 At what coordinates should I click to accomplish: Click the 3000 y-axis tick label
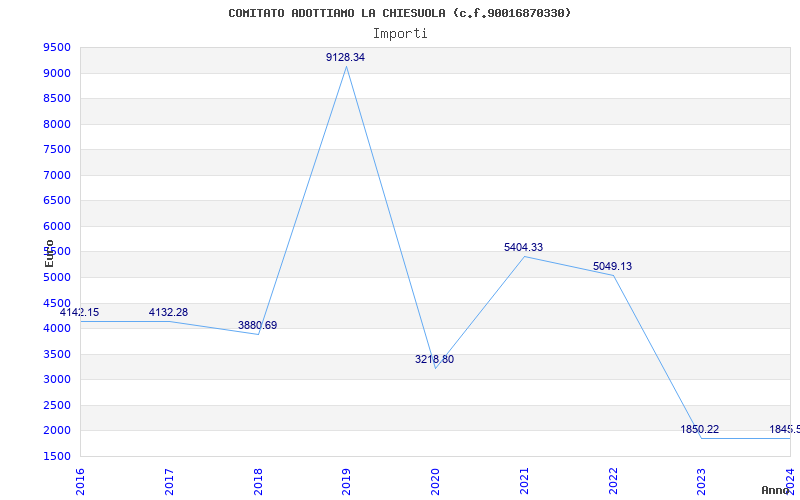[x=57, y=380]
